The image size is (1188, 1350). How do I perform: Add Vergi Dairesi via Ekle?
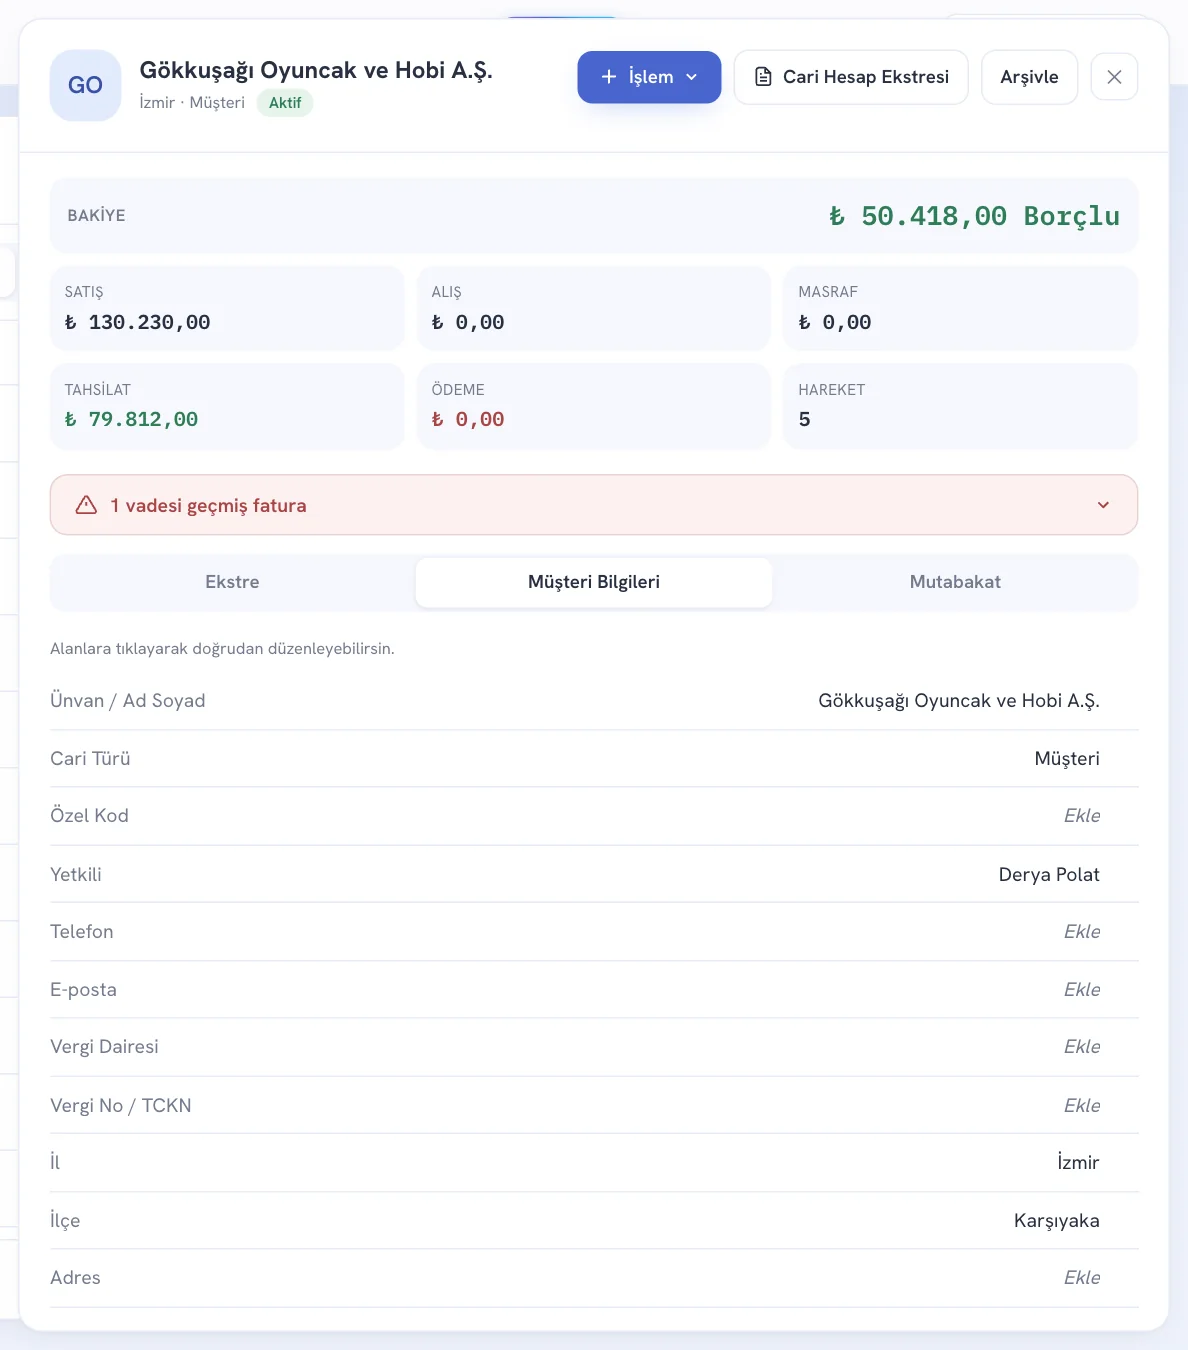pos(1082,1047)
